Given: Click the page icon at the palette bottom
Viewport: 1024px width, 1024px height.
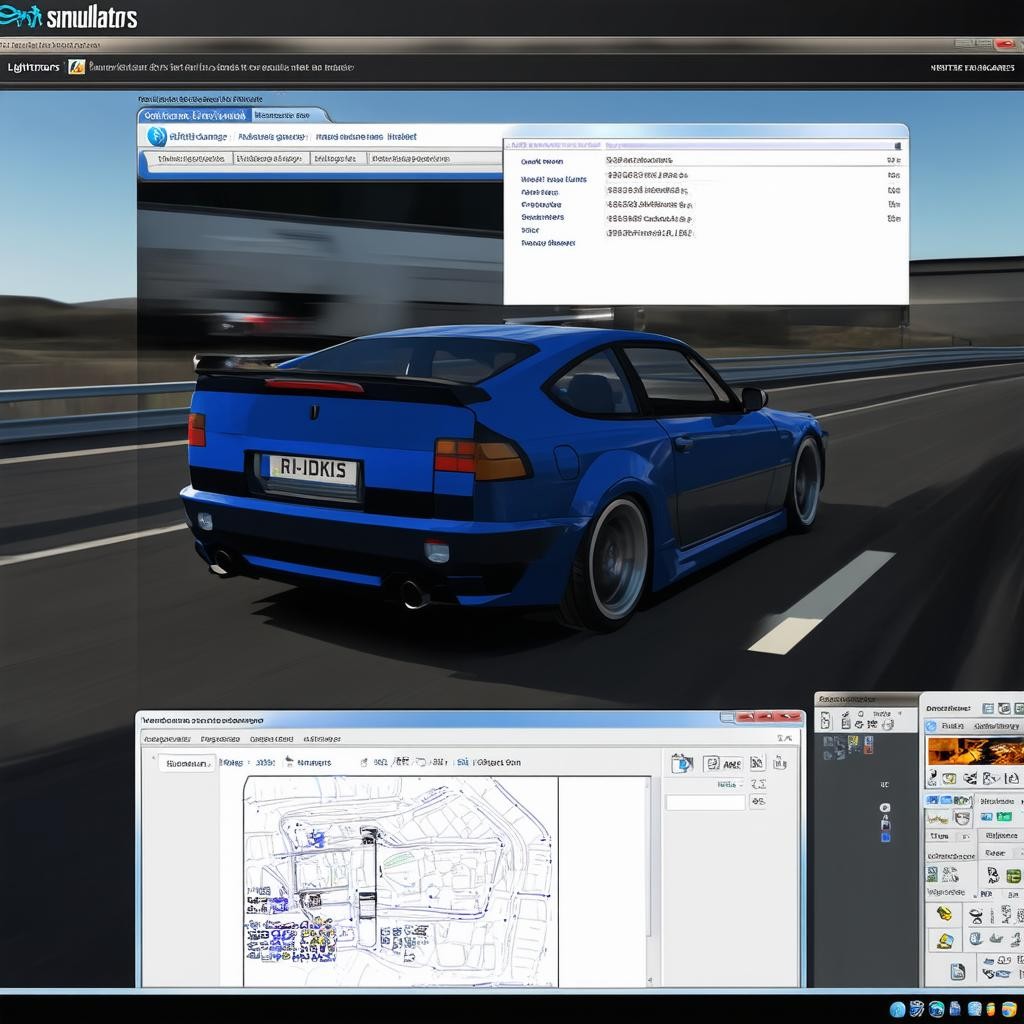Looking at the screenshot, I should coord(957,971).
